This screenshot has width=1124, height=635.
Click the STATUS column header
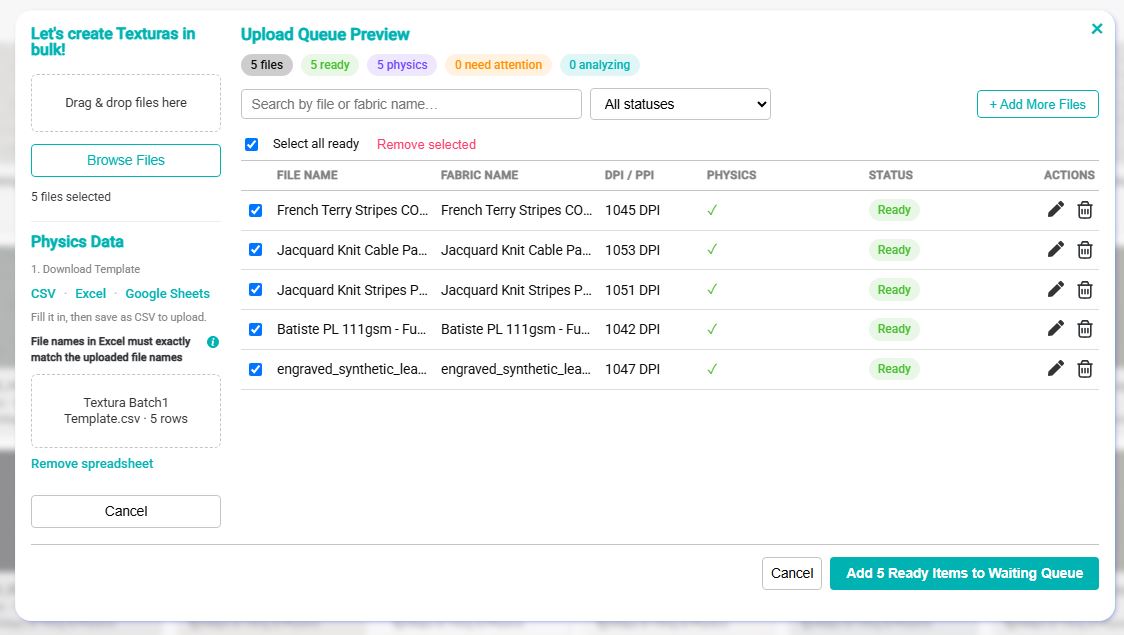(x=890, y=175)
